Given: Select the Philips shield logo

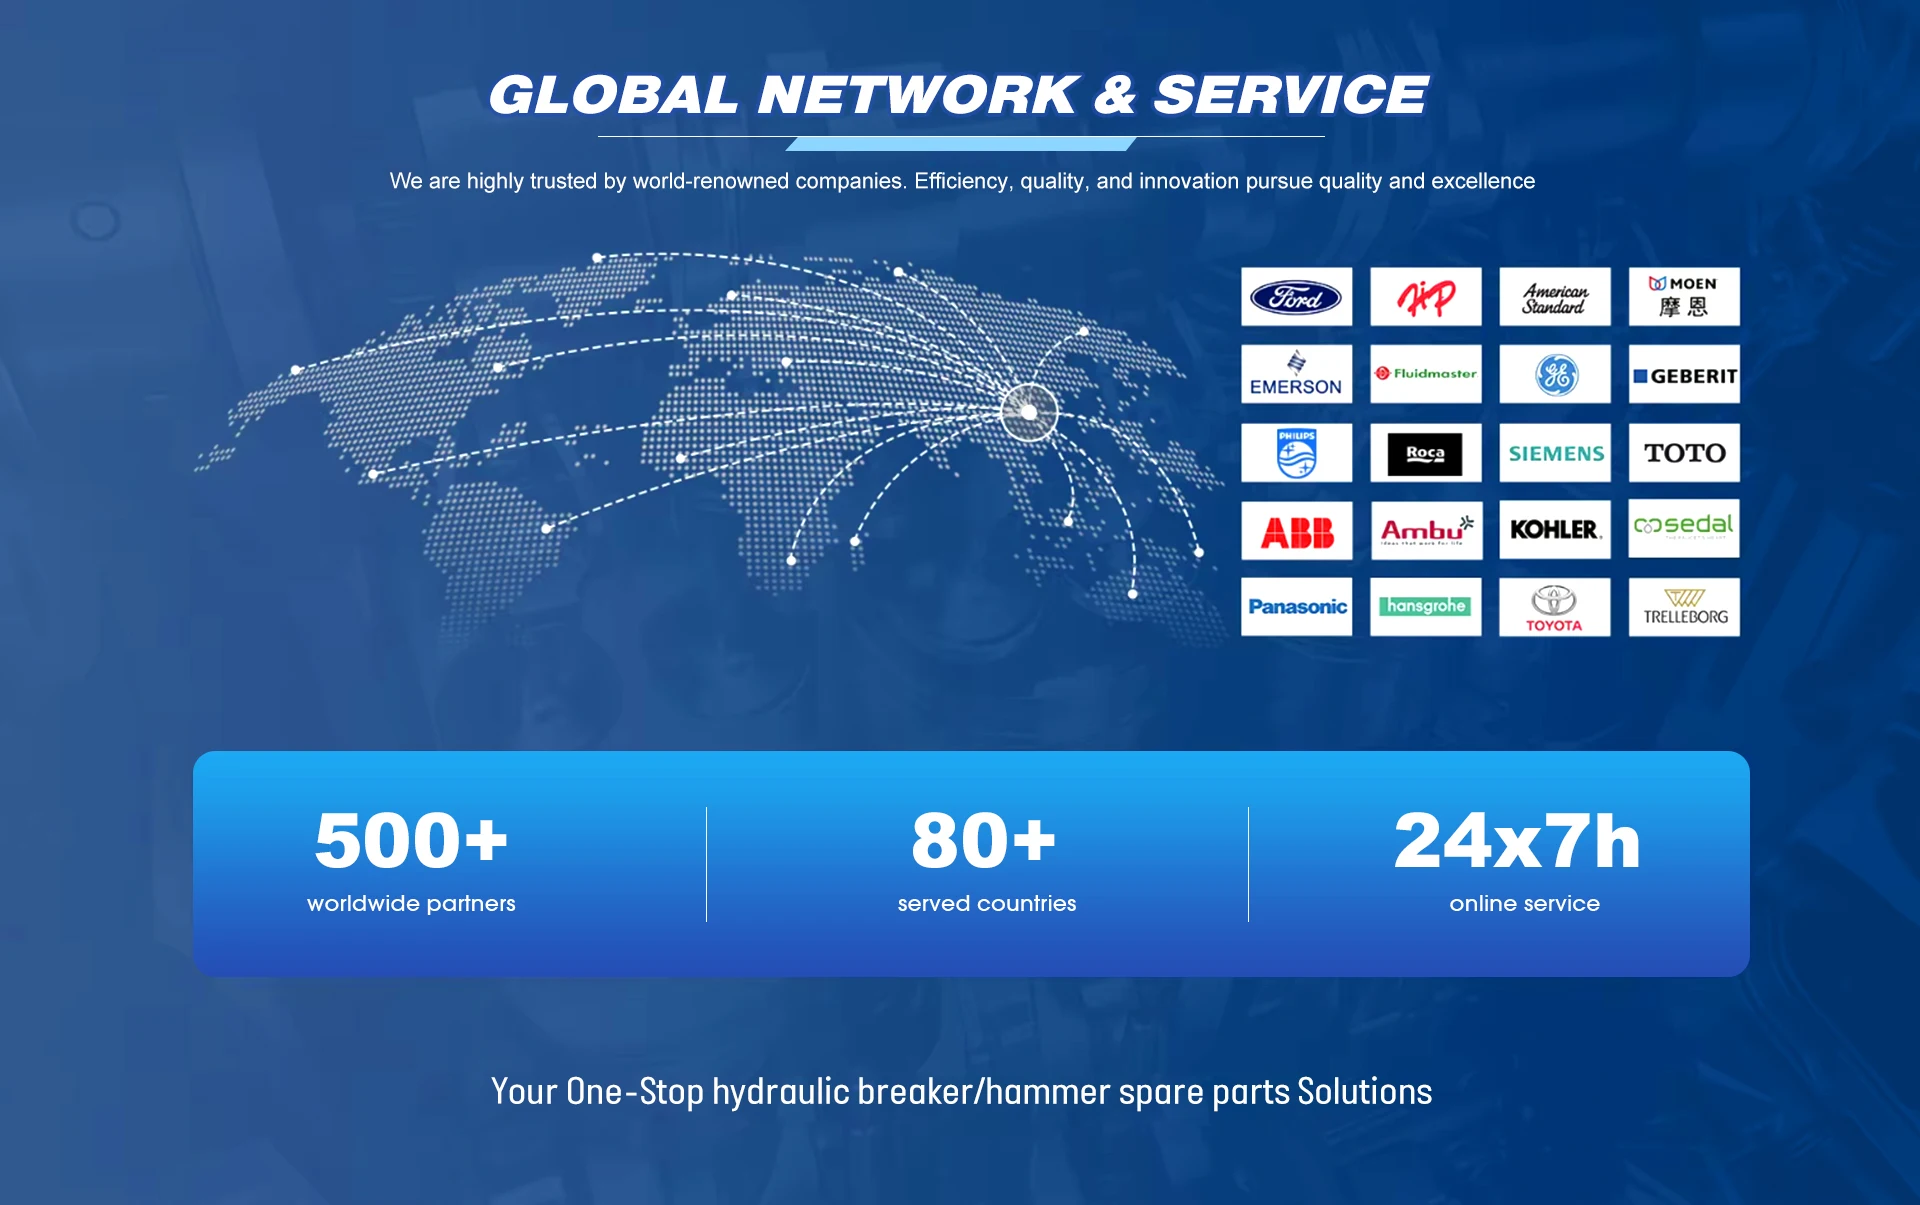Looking at the screenshot, I should point(1296,453).
